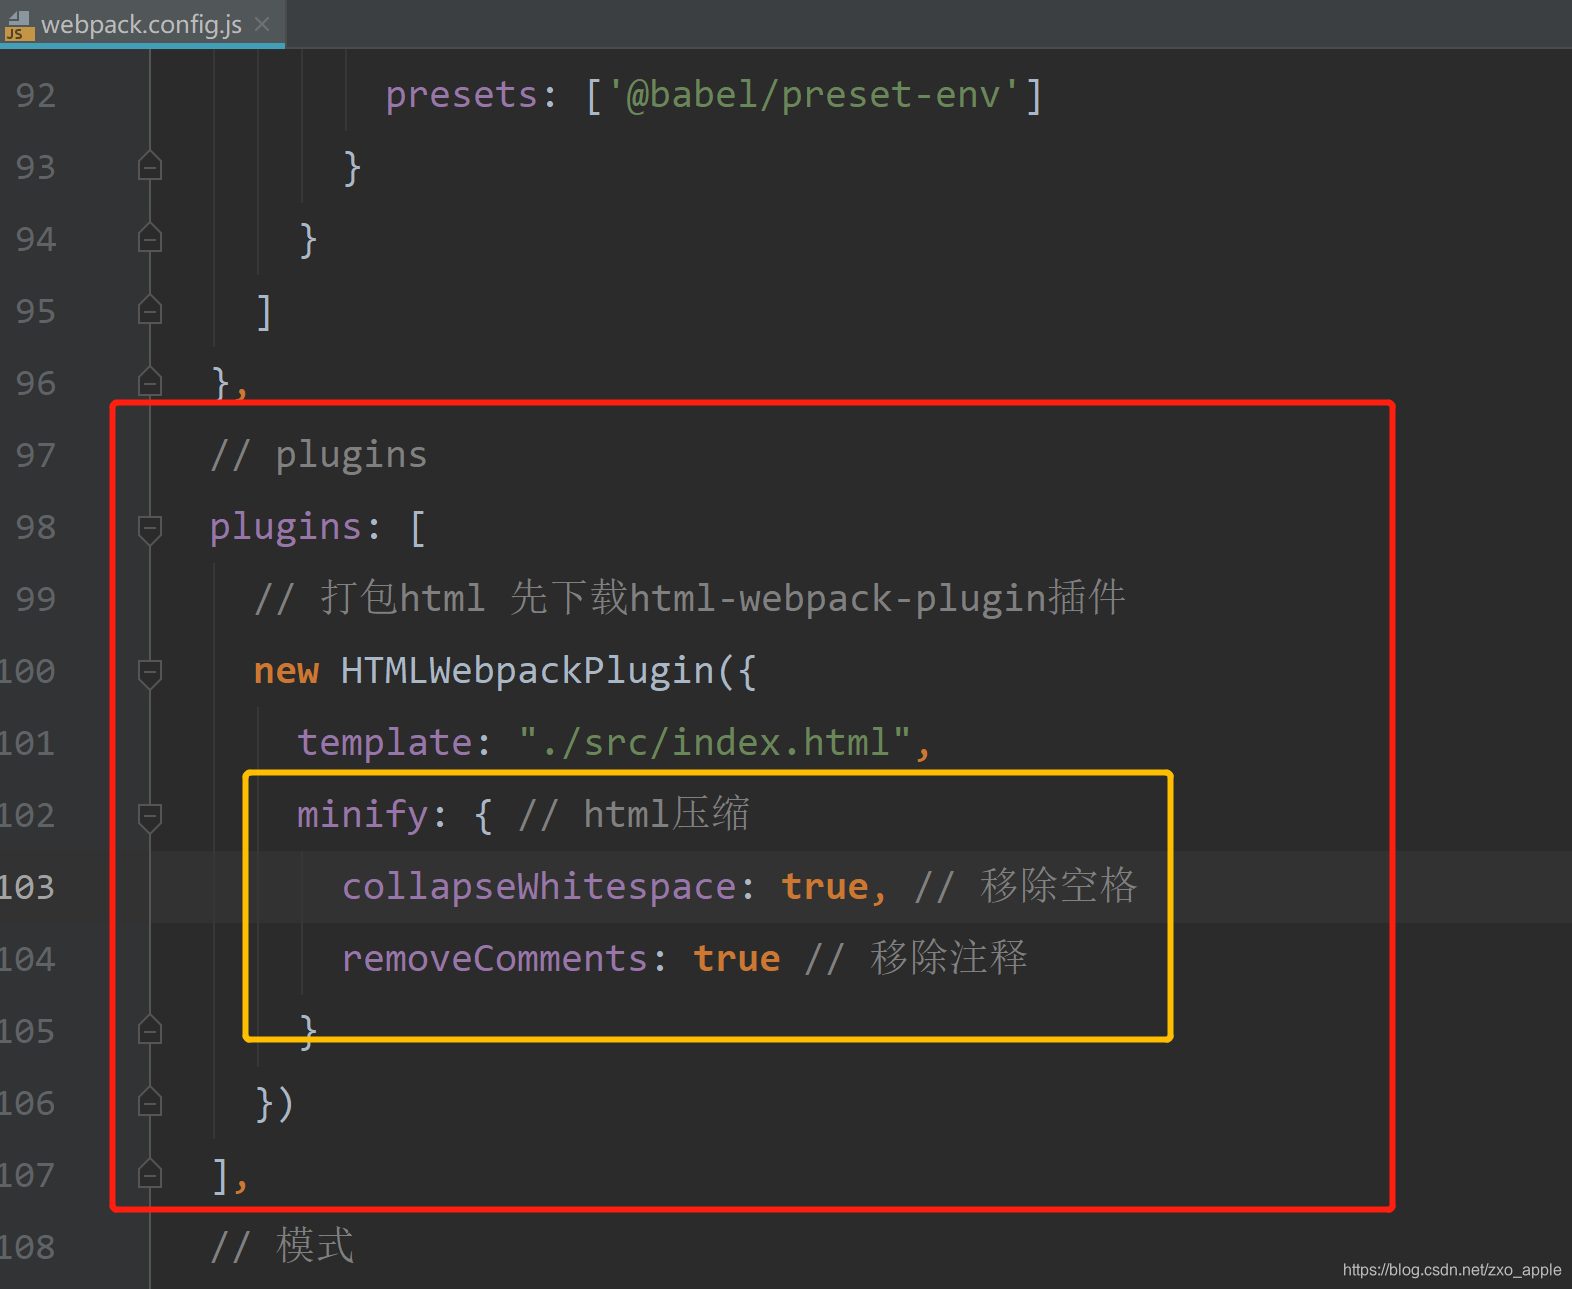Click the HTMLWebpackPlugin identifier
This screenshot has width=1572, height=1289.
528,671
